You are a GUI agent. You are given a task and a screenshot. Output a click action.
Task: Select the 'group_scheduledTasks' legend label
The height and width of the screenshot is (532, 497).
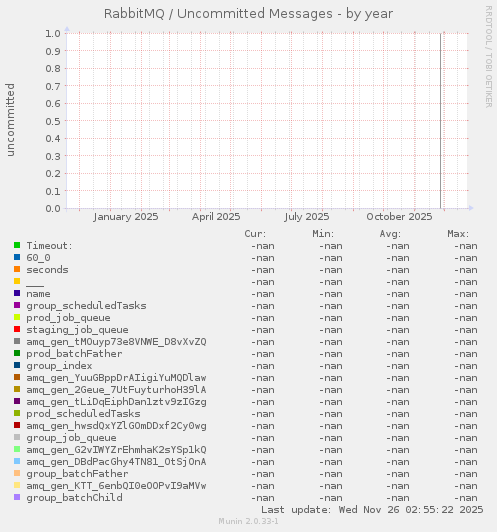click(87, 306)
